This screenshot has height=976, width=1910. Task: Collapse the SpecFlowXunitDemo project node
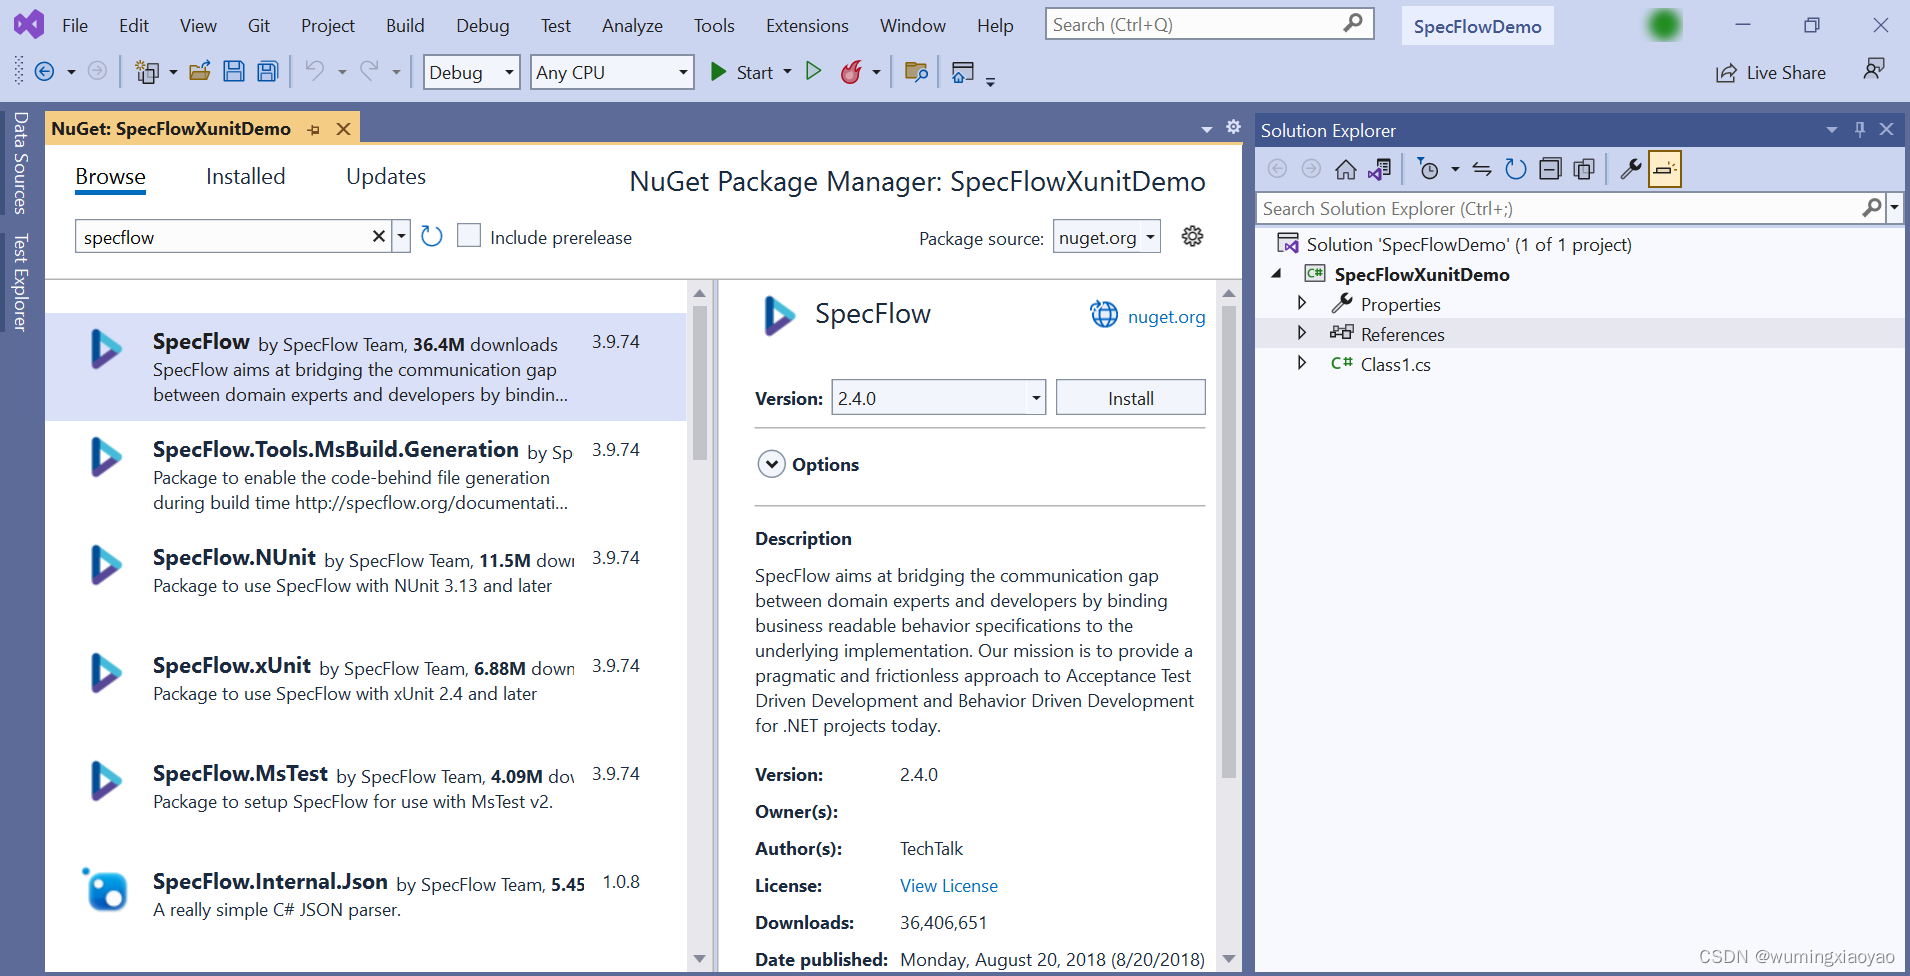pyautogui.click(x=1277, y=274)
